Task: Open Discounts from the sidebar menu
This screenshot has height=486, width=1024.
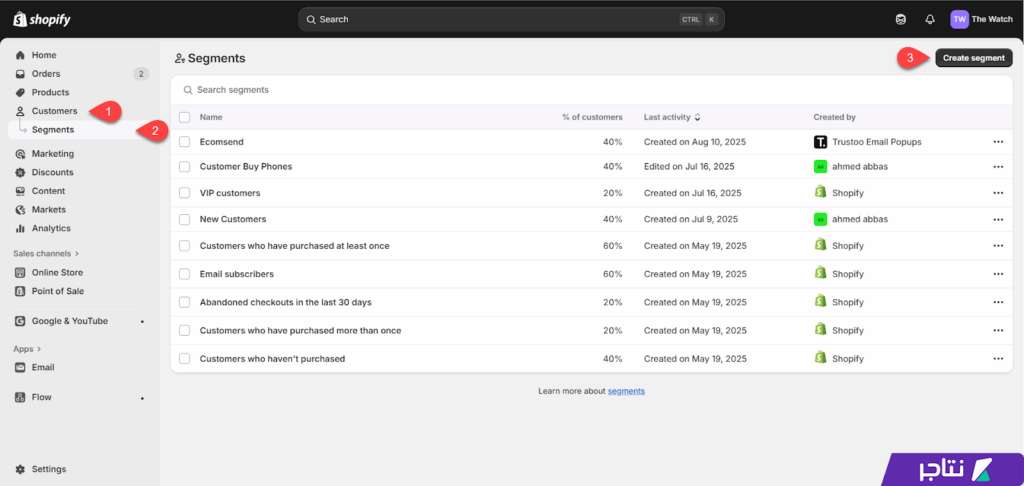Action: click(52, 172)
